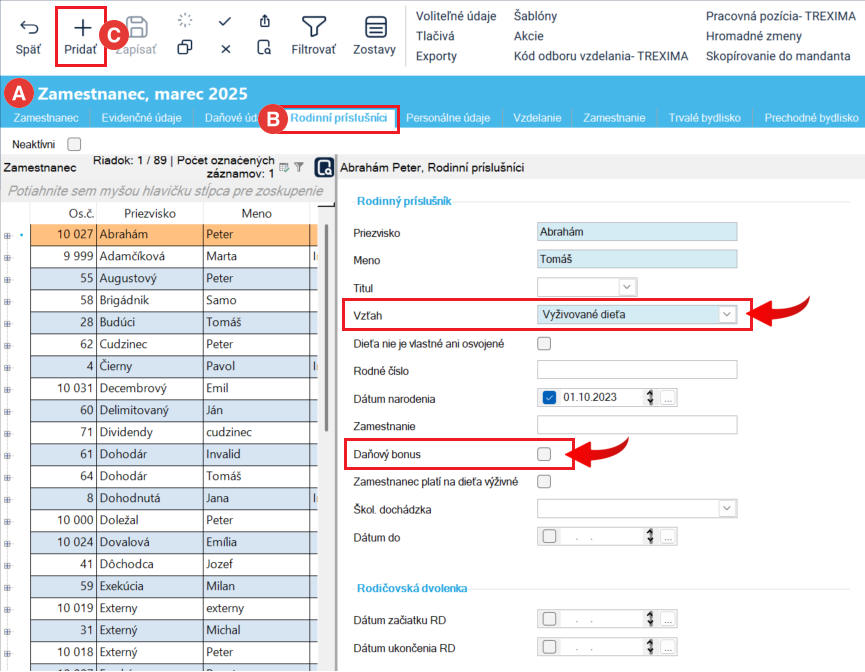Open the Vzdelanie tab

(x=537, y=118)
